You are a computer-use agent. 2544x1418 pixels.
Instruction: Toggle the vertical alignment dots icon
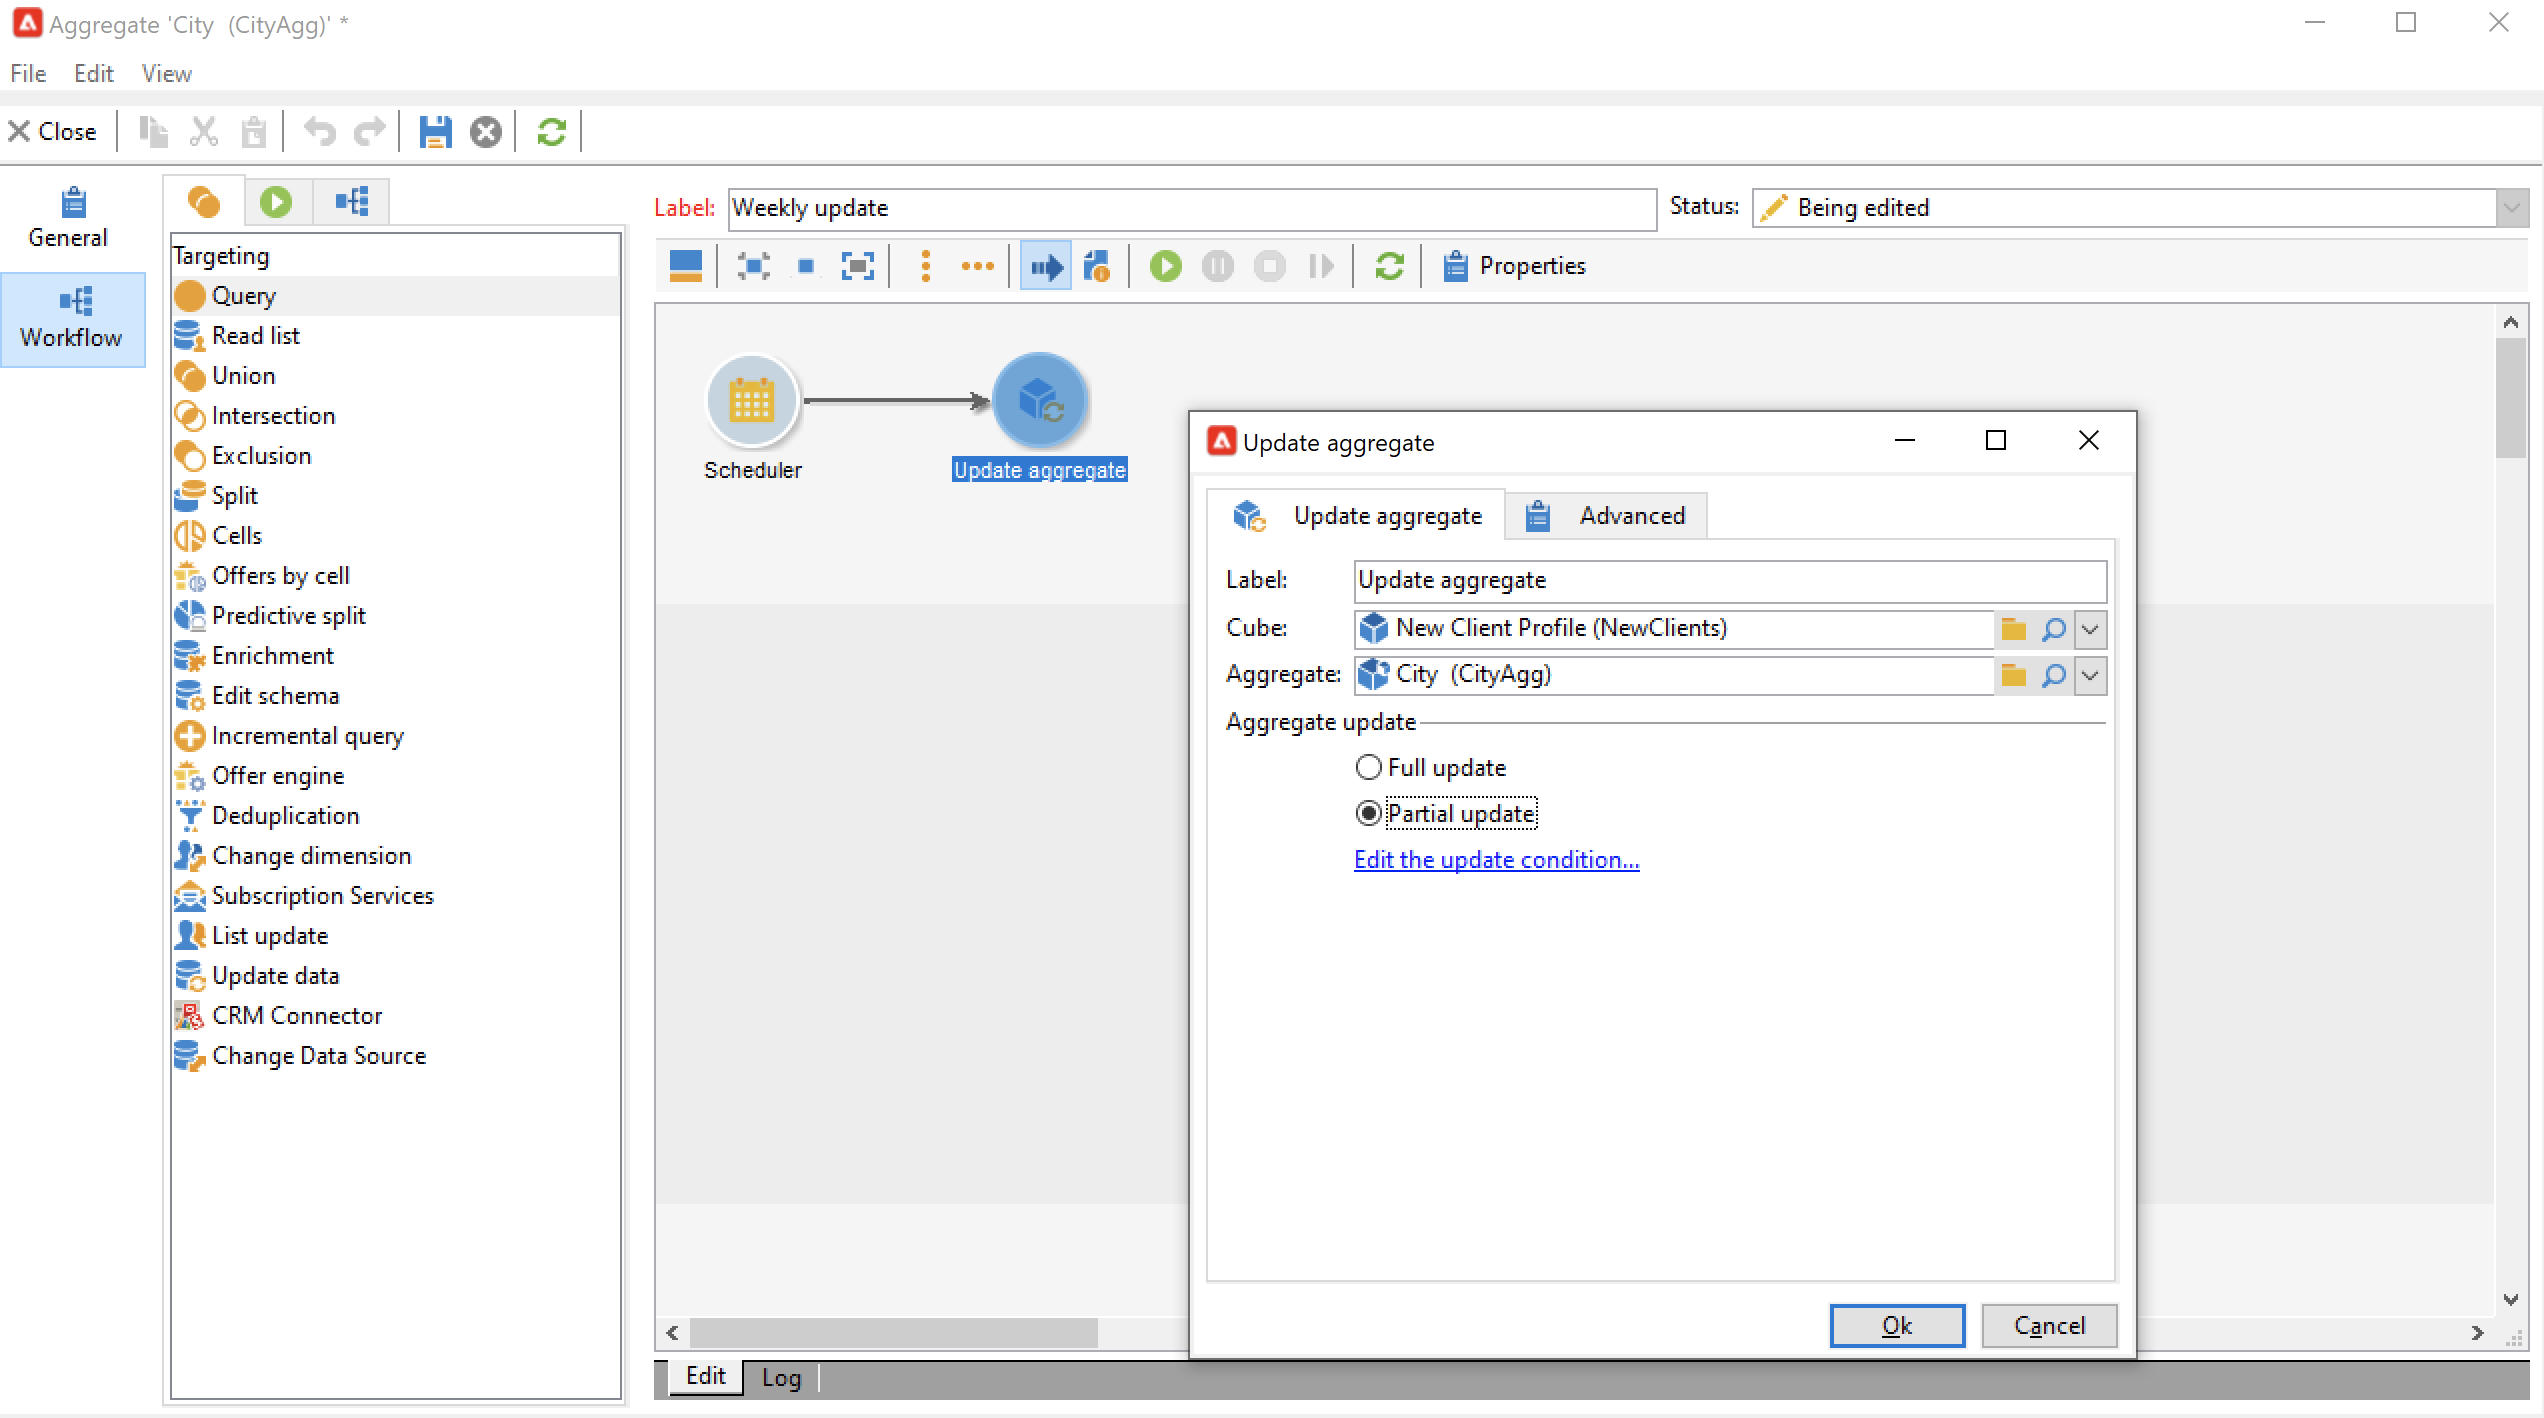(x=925, y=266)
